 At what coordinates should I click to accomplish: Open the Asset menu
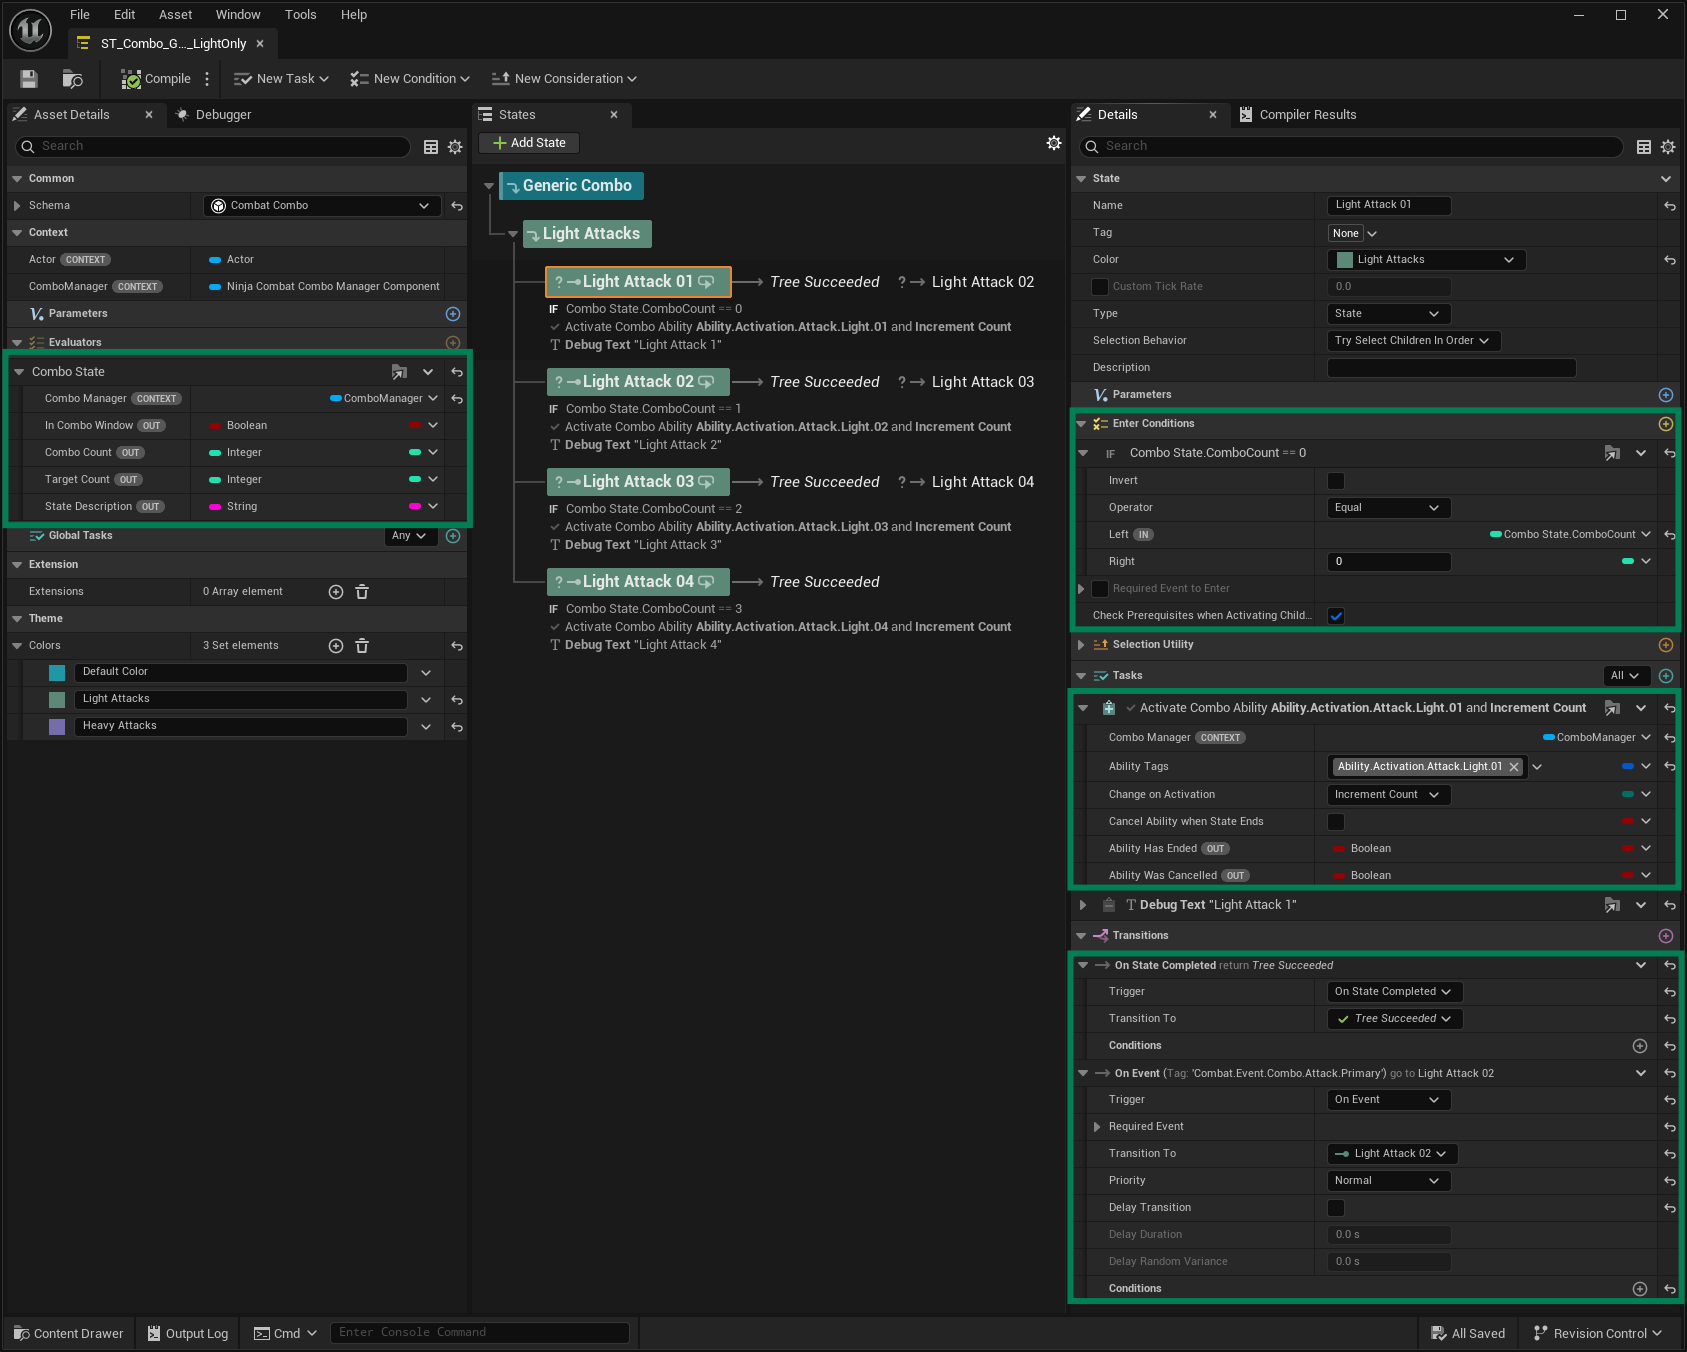click(x=175, y=15)
